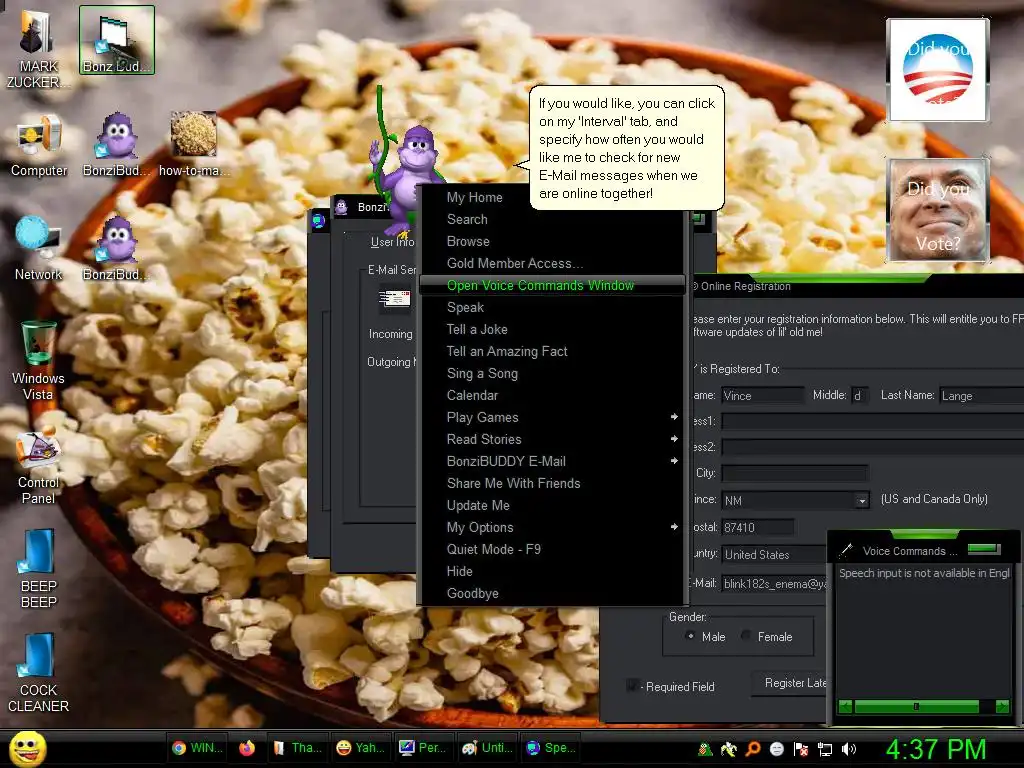This screenshot has width=1024, height=768.
Task: Select Share Me With Friends
Action: (x=551, y=483)
